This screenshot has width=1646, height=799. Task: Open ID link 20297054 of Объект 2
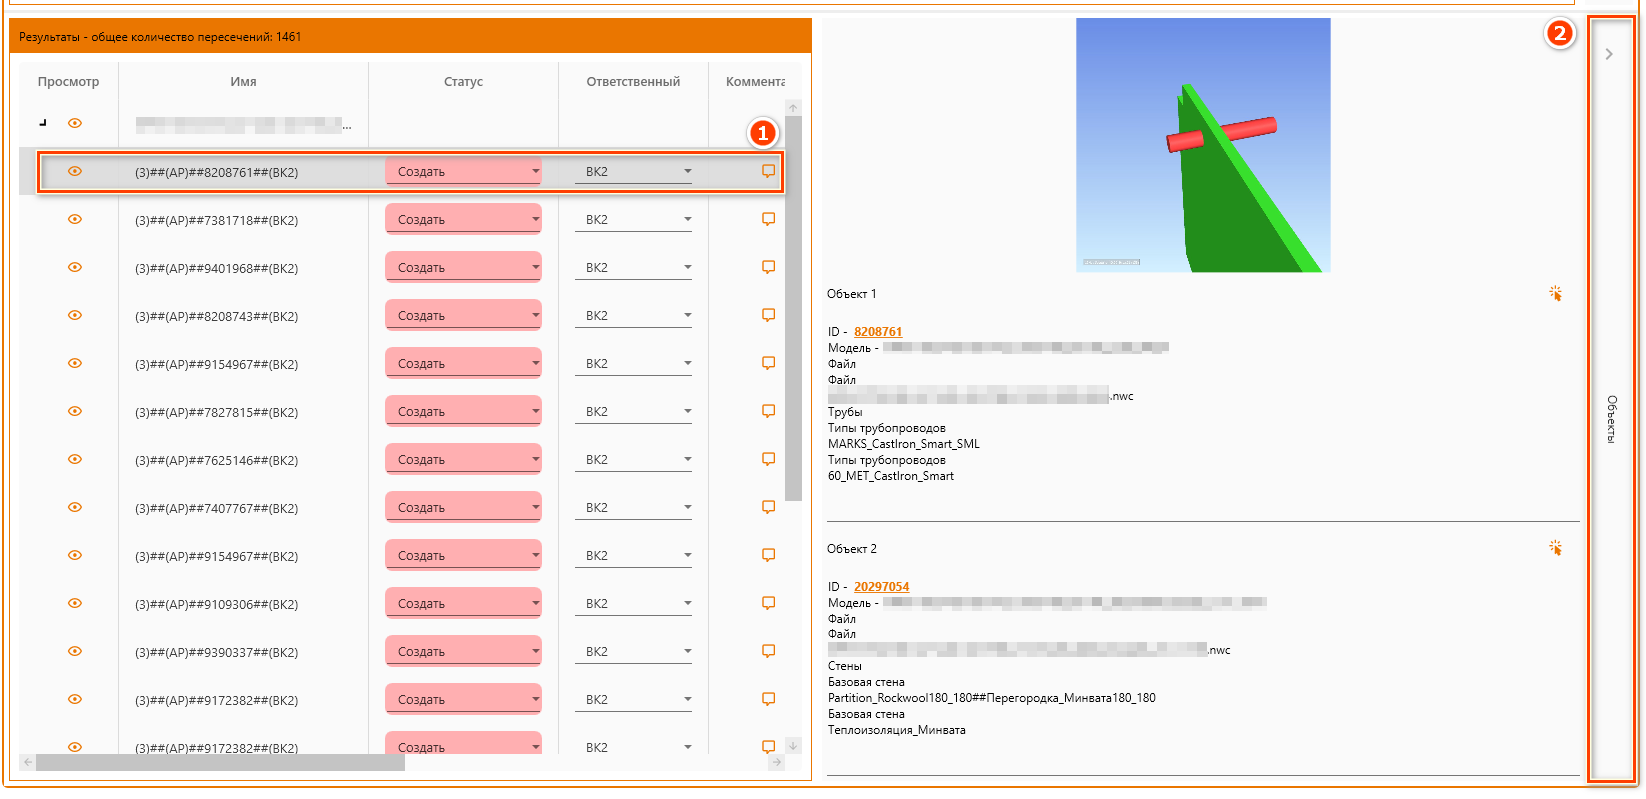click(x=881, y=587)
